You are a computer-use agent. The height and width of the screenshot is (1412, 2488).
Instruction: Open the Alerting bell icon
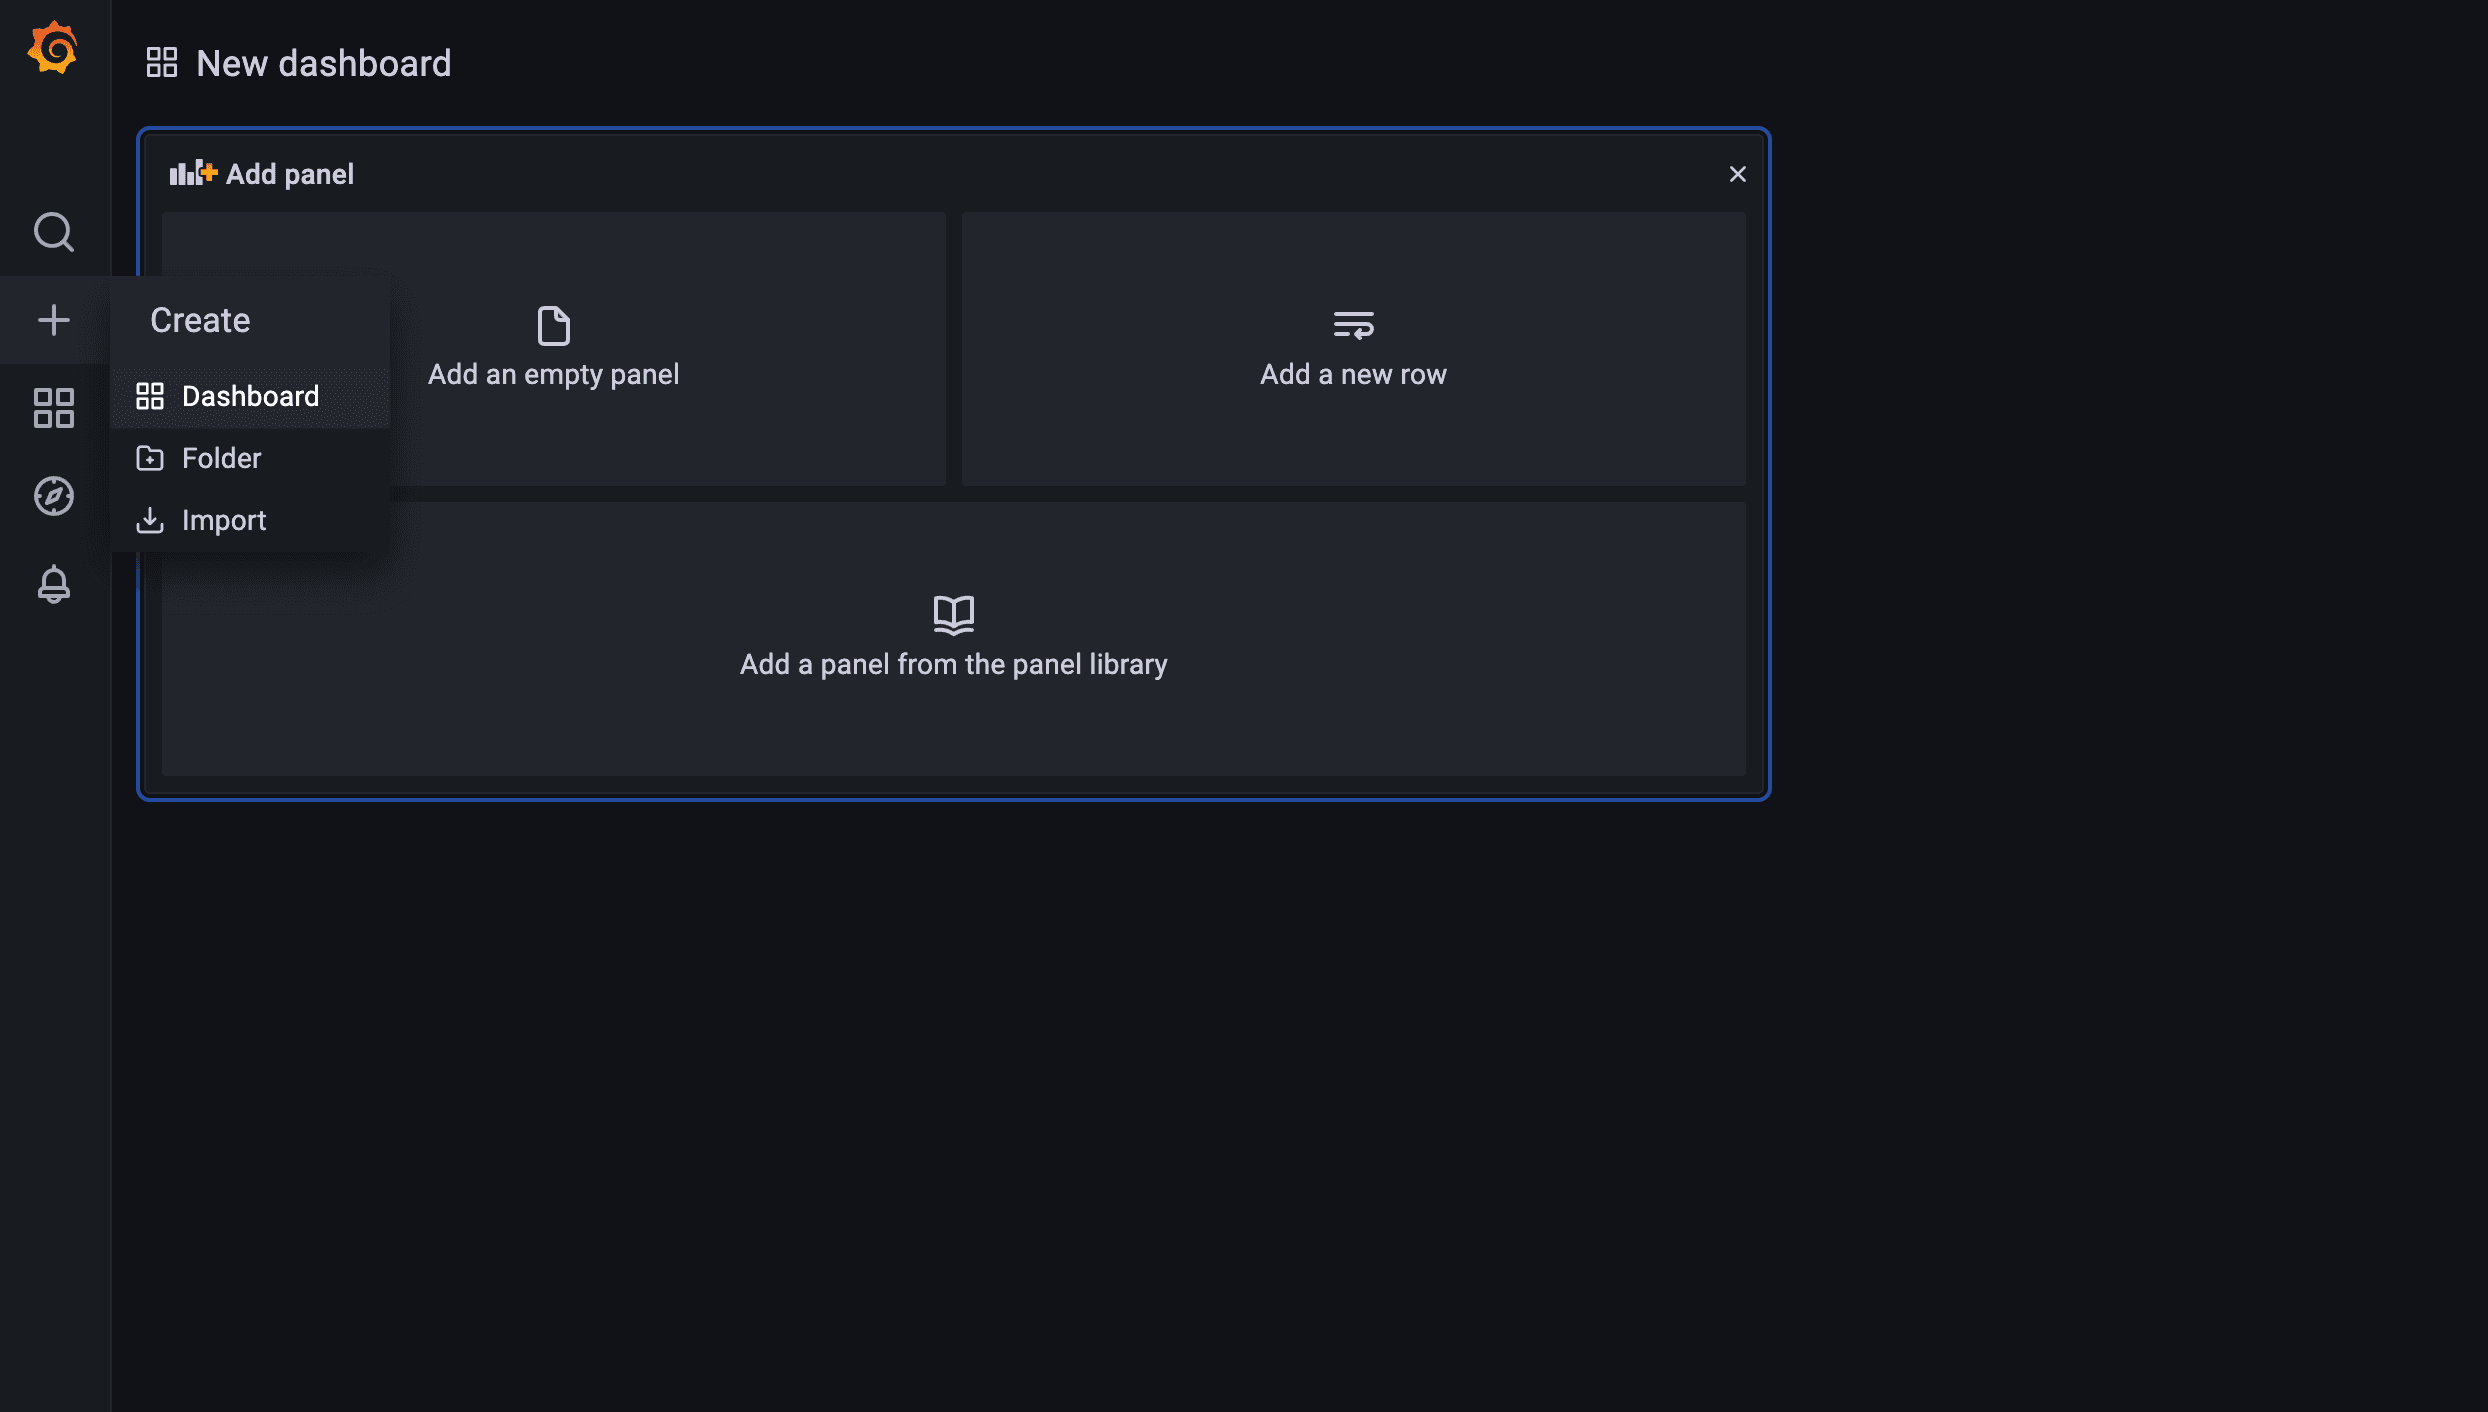[x=53, y=584]
